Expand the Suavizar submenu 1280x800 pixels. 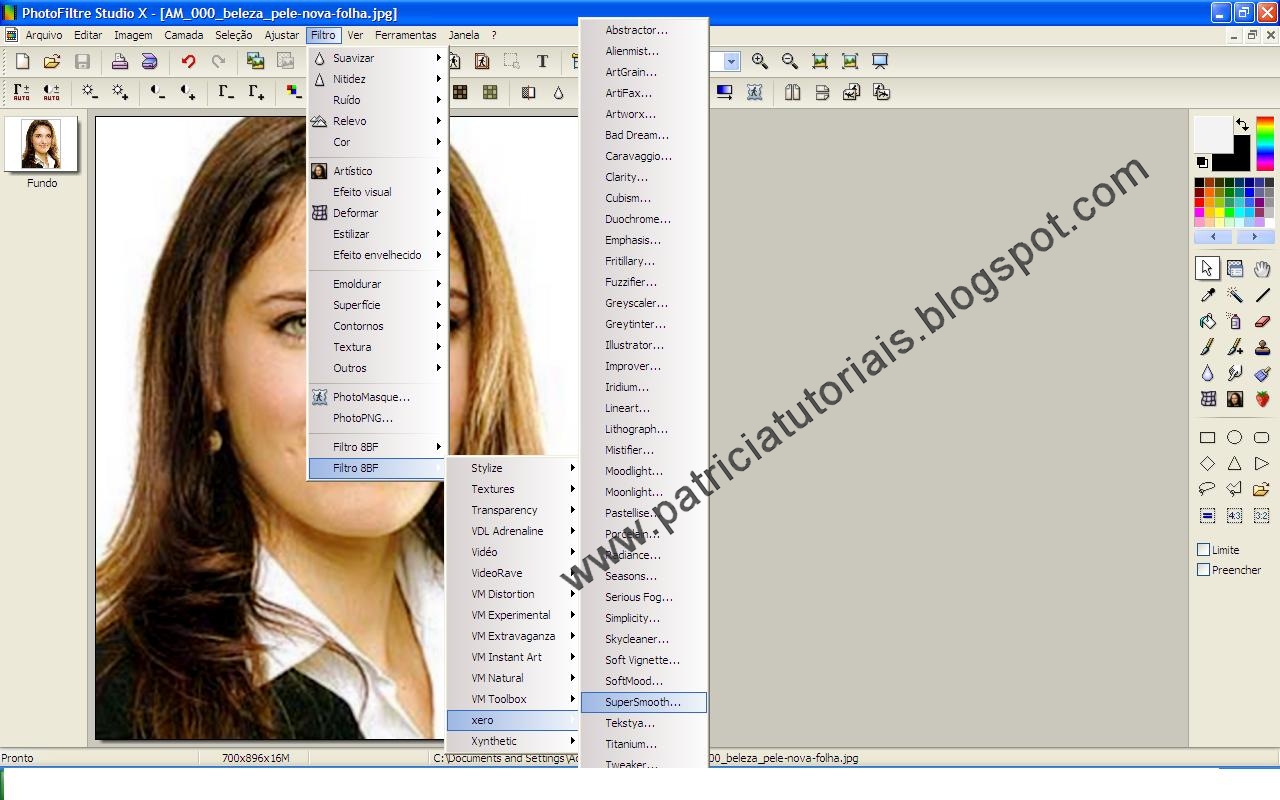(x=378, y=58)
